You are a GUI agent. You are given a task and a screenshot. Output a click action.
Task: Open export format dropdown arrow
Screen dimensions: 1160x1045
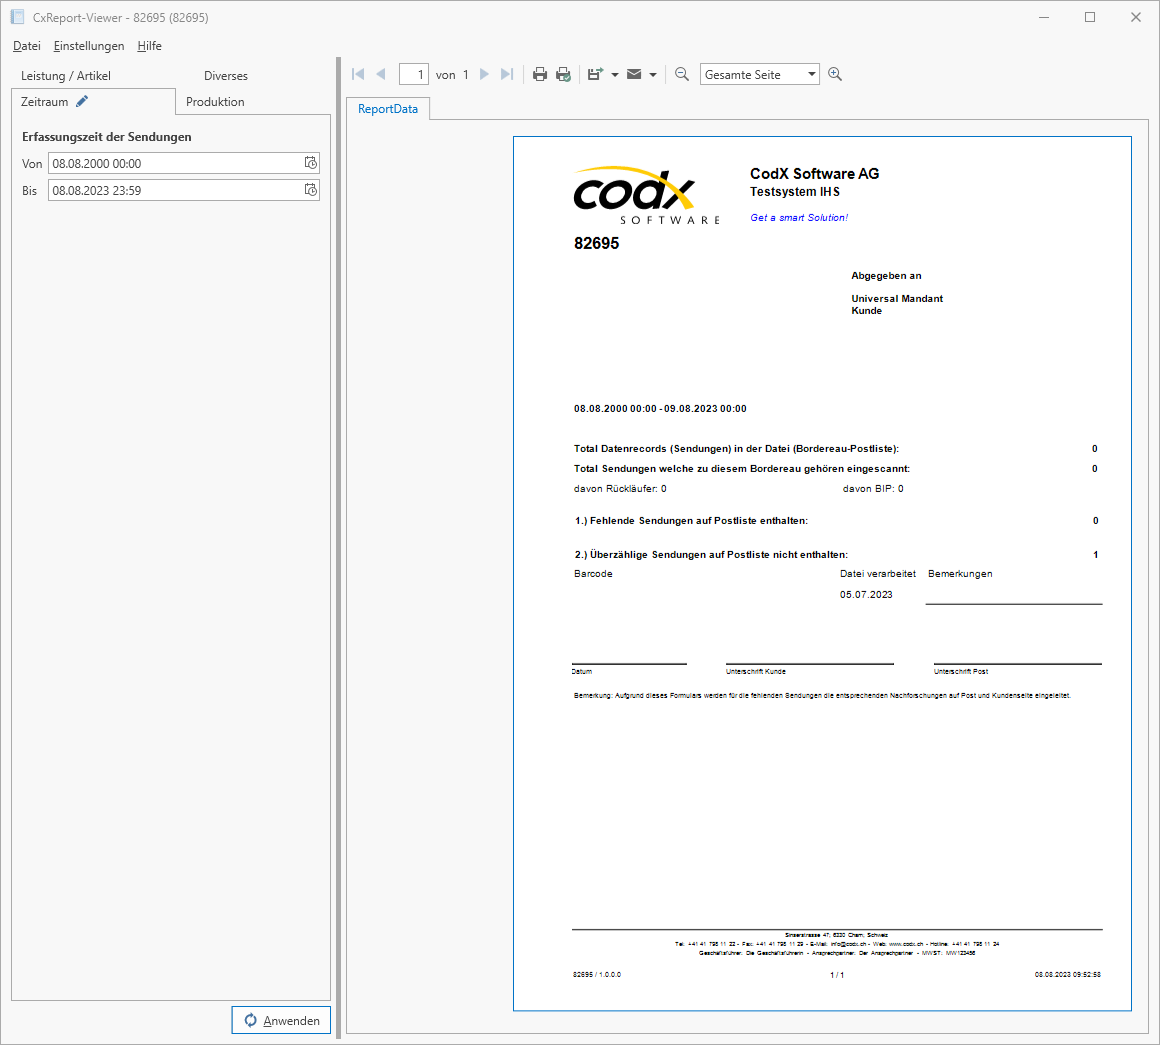pos(615,75)
